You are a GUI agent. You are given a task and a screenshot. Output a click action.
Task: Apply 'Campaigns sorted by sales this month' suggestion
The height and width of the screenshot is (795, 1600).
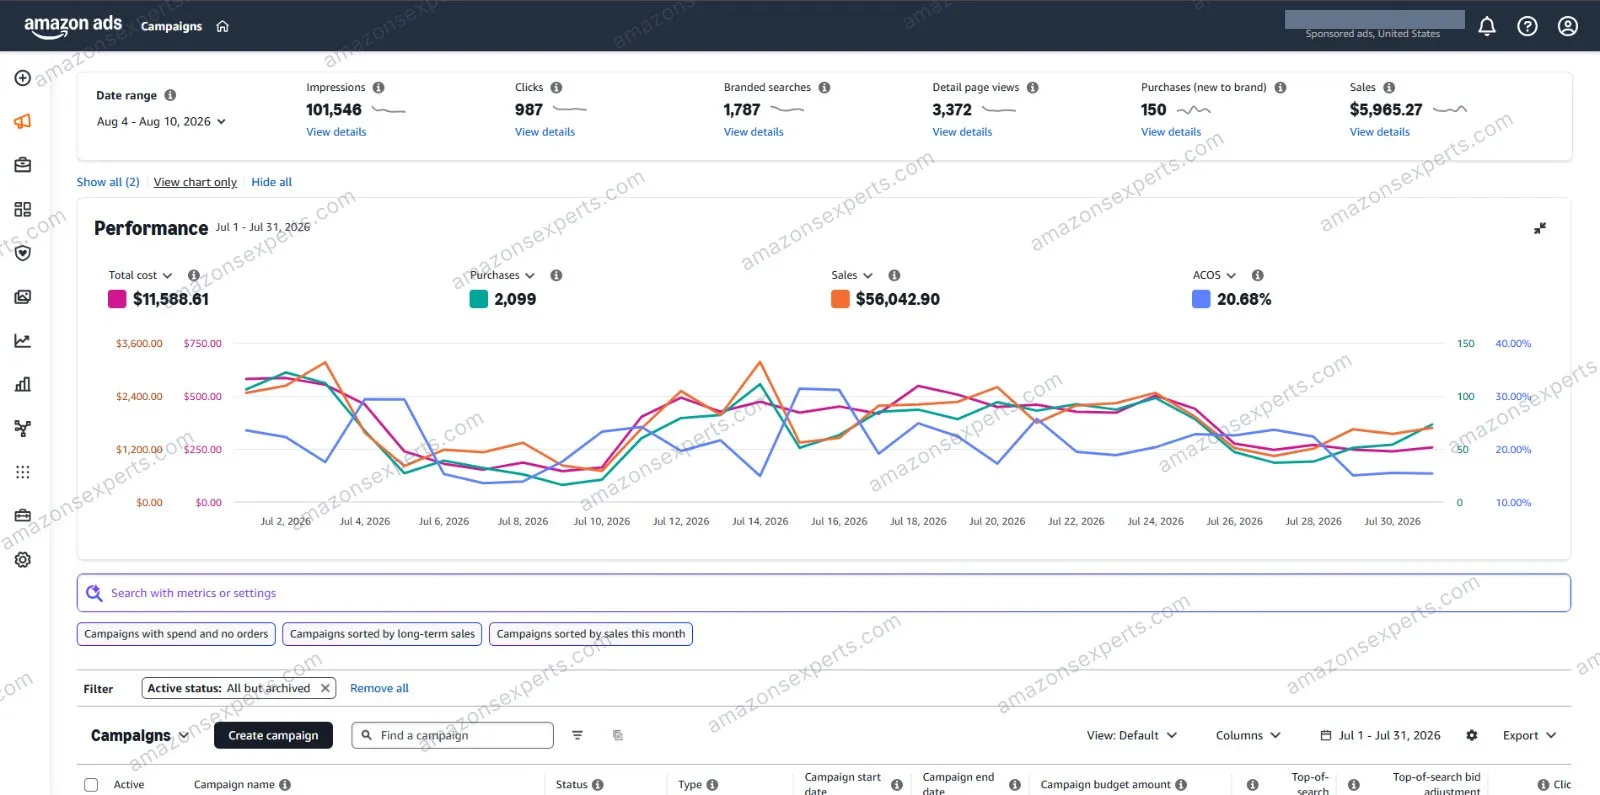591,634
